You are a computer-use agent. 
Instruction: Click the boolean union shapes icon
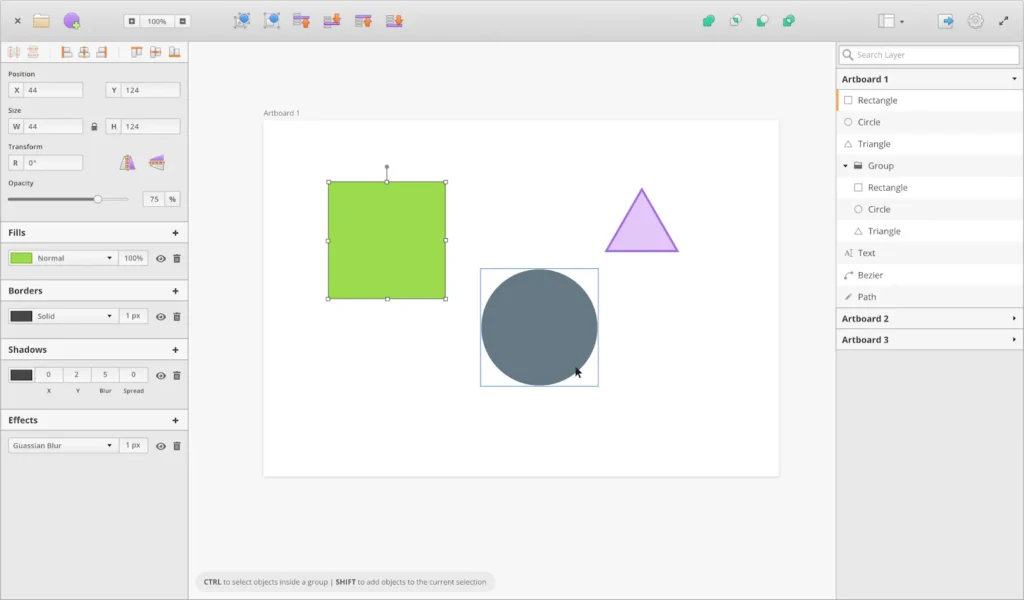click(x=709, y=20)
